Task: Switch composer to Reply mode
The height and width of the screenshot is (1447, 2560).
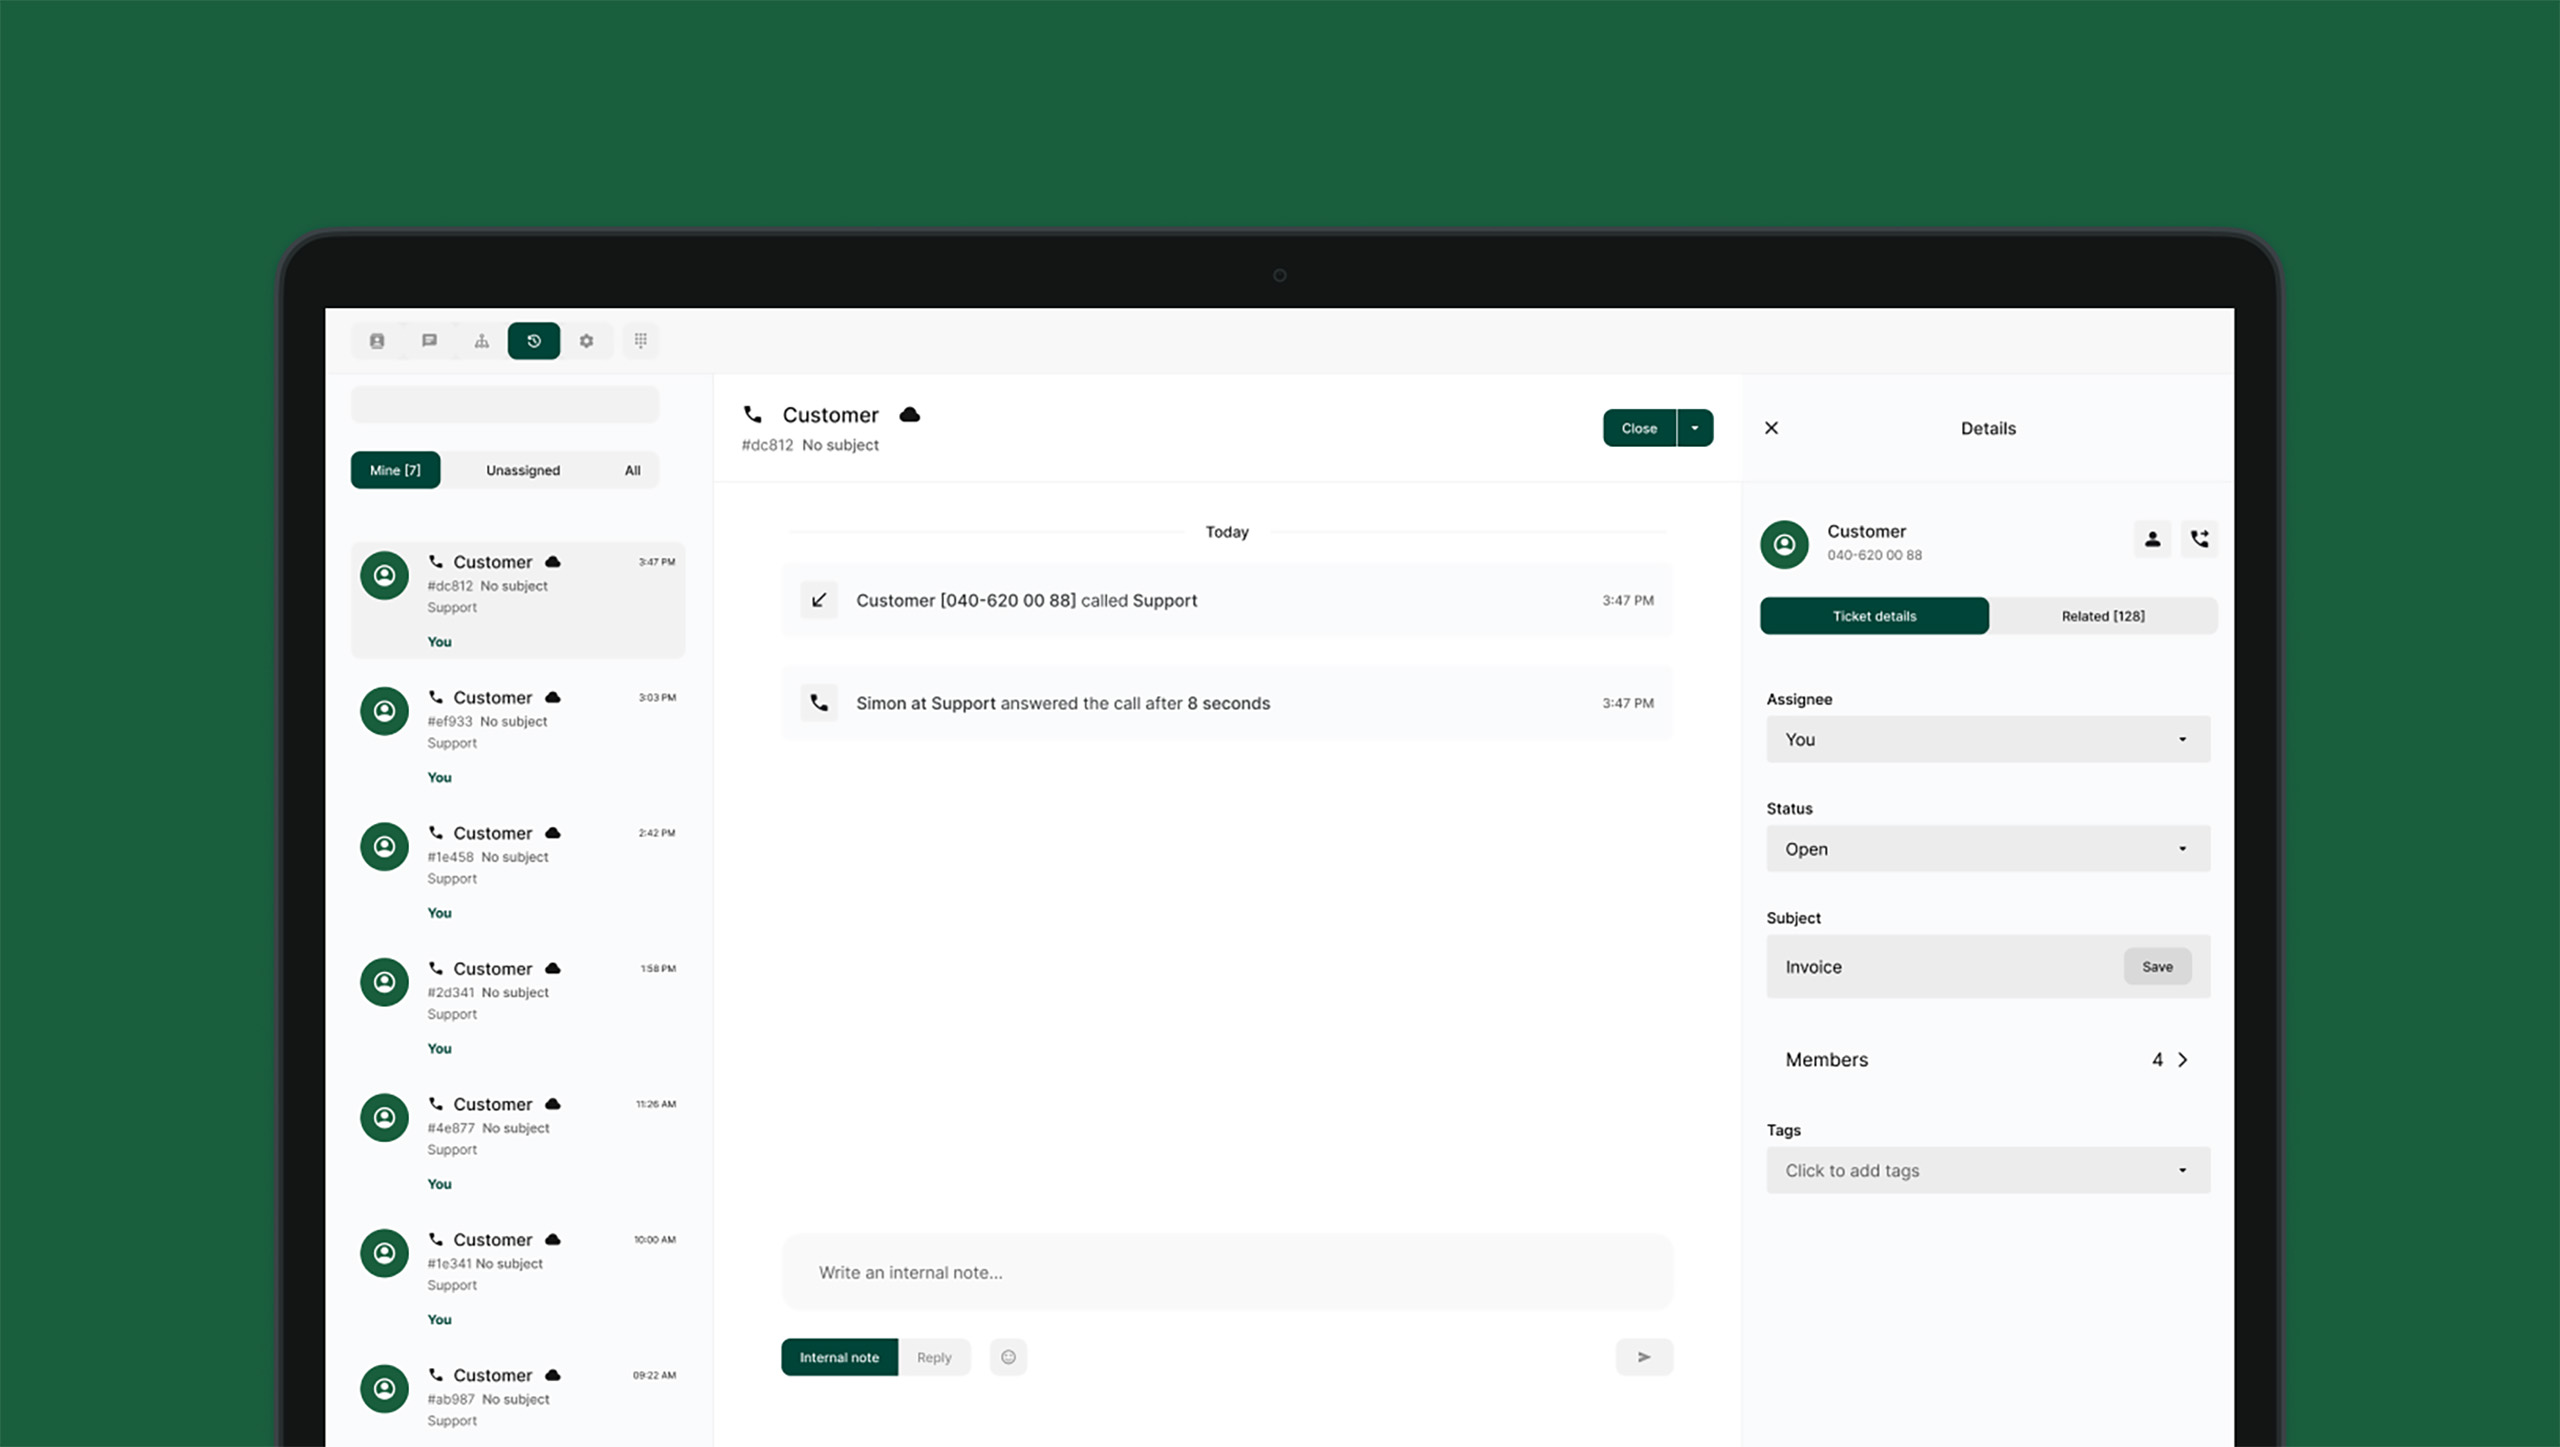Action: pyautogui.click(x=934, y=1357)
